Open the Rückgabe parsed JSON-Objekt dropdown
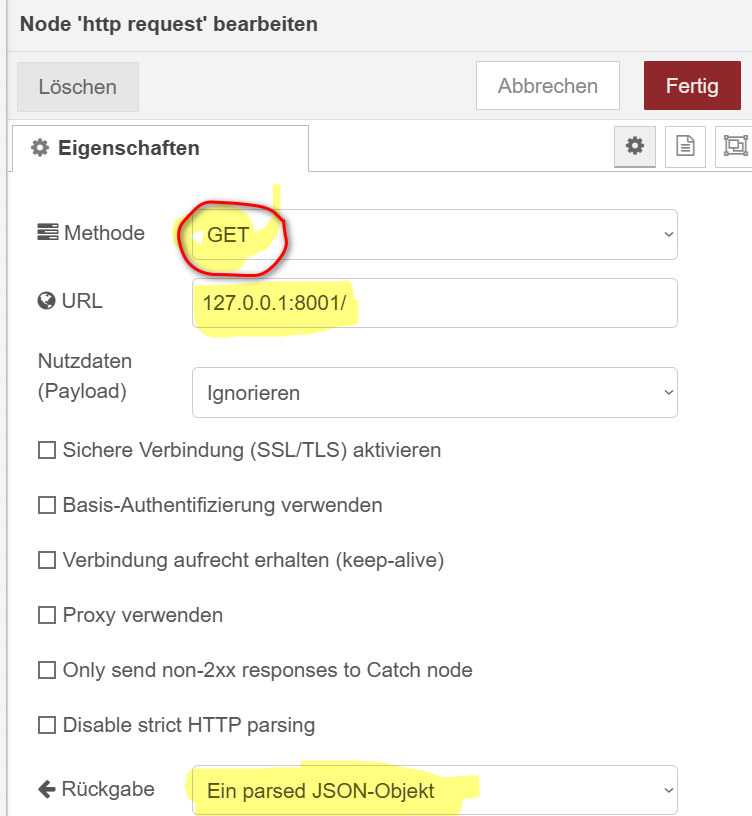 [435, 790]
